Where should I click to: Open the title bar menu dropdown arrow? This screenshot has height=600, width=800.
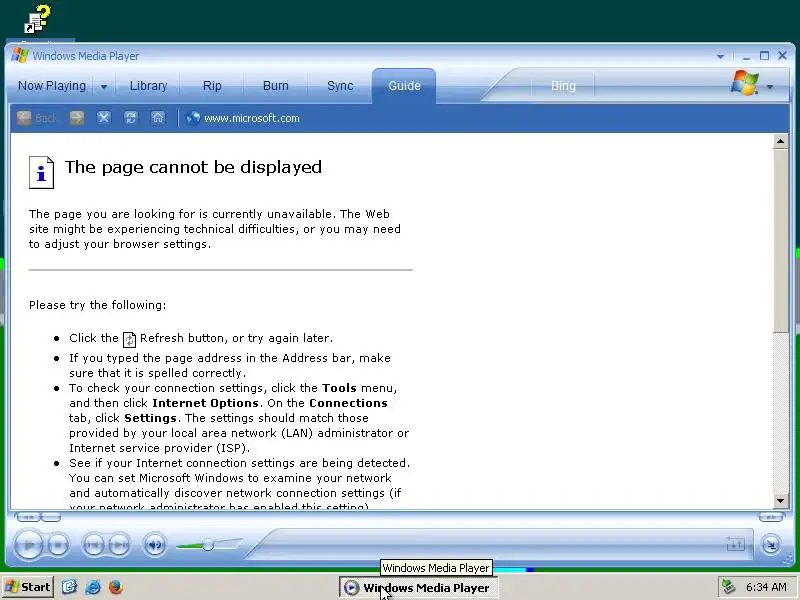coord(720,56)
